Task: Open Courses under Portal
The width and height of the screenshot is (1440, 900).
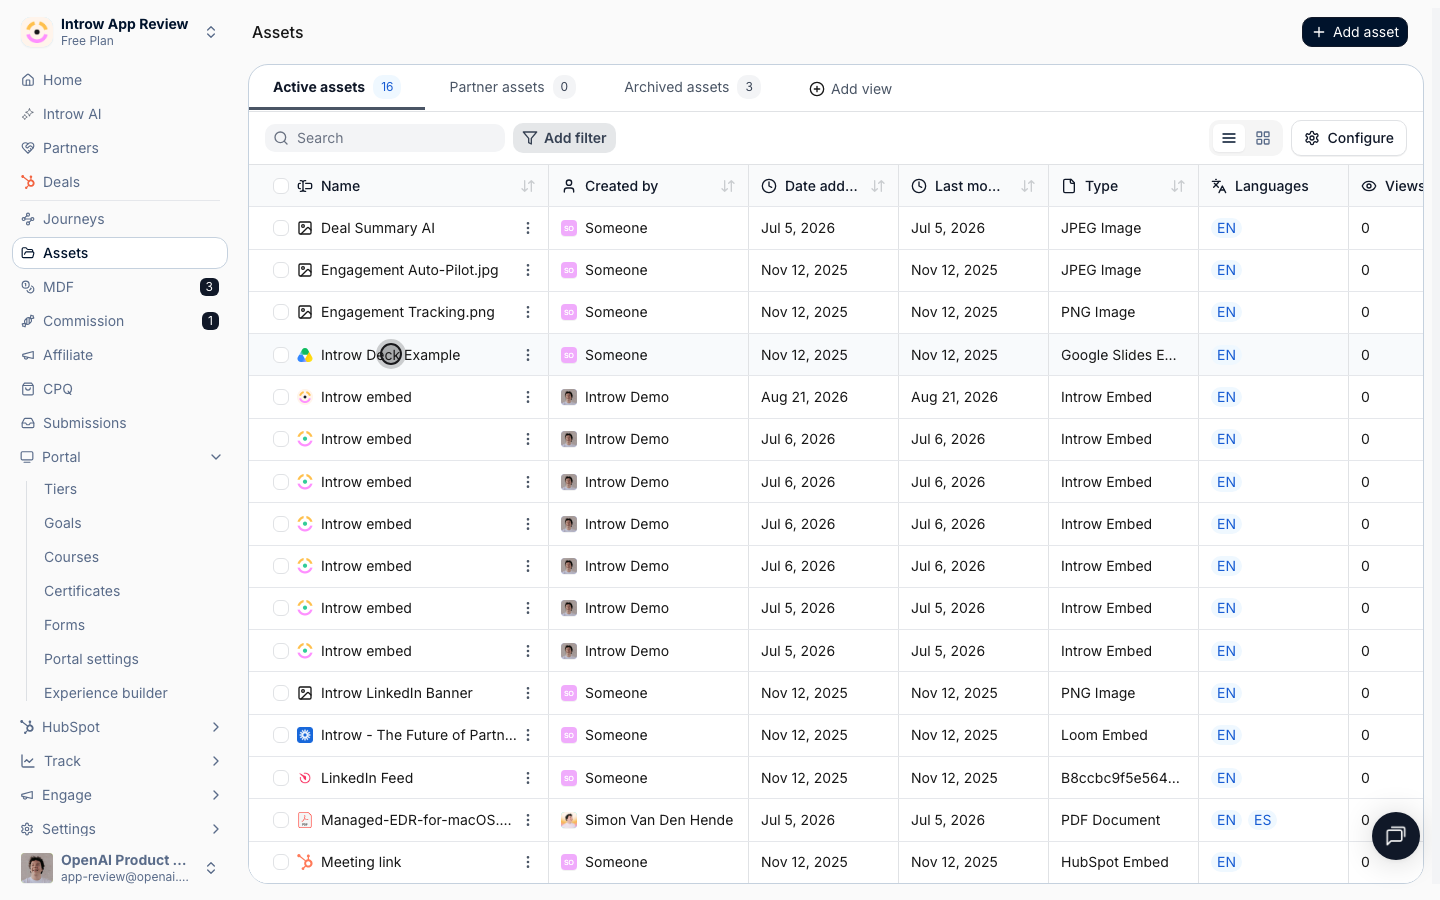Action: pyautogui.click(x=71, y=557)
